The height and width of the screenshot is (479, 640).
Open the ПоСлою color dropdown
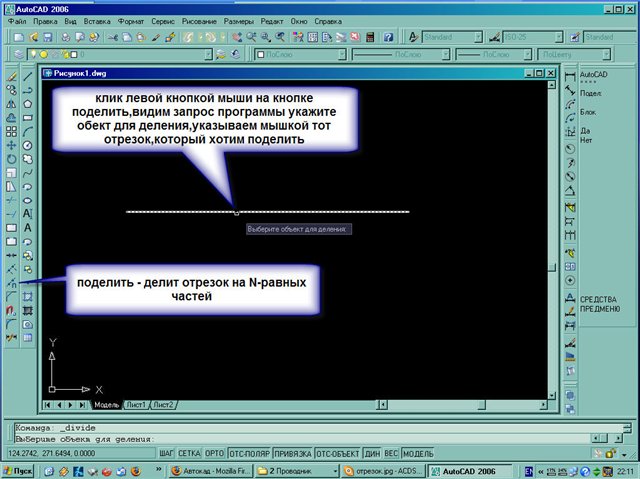pyautogui.click(x=300, y=55)
